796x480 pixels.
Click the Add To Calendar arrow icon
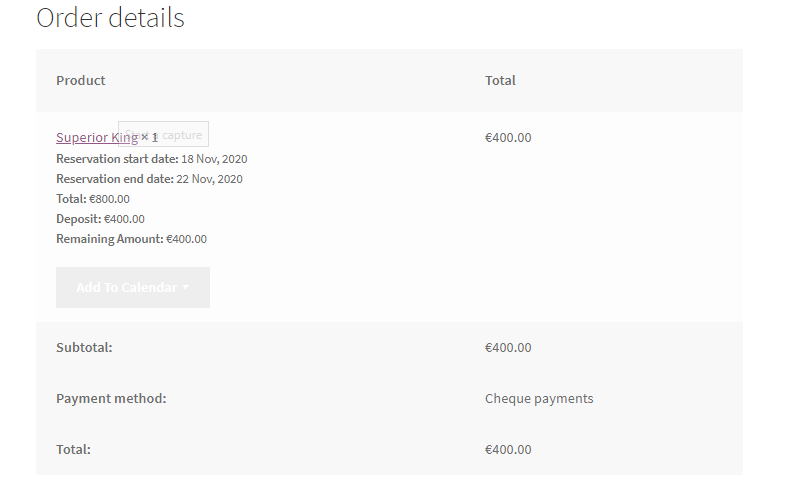pos(186,288)
